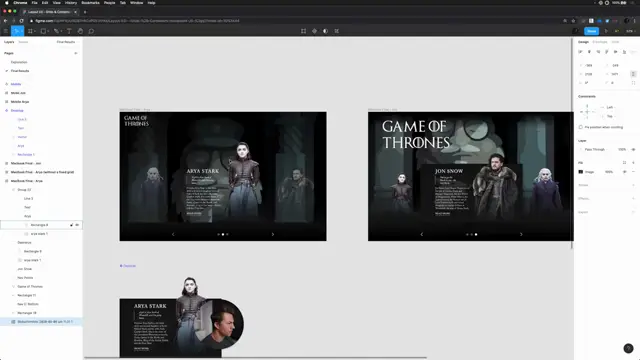
Task: Click the align horizontal centers icon
Action: pos(589,52)
